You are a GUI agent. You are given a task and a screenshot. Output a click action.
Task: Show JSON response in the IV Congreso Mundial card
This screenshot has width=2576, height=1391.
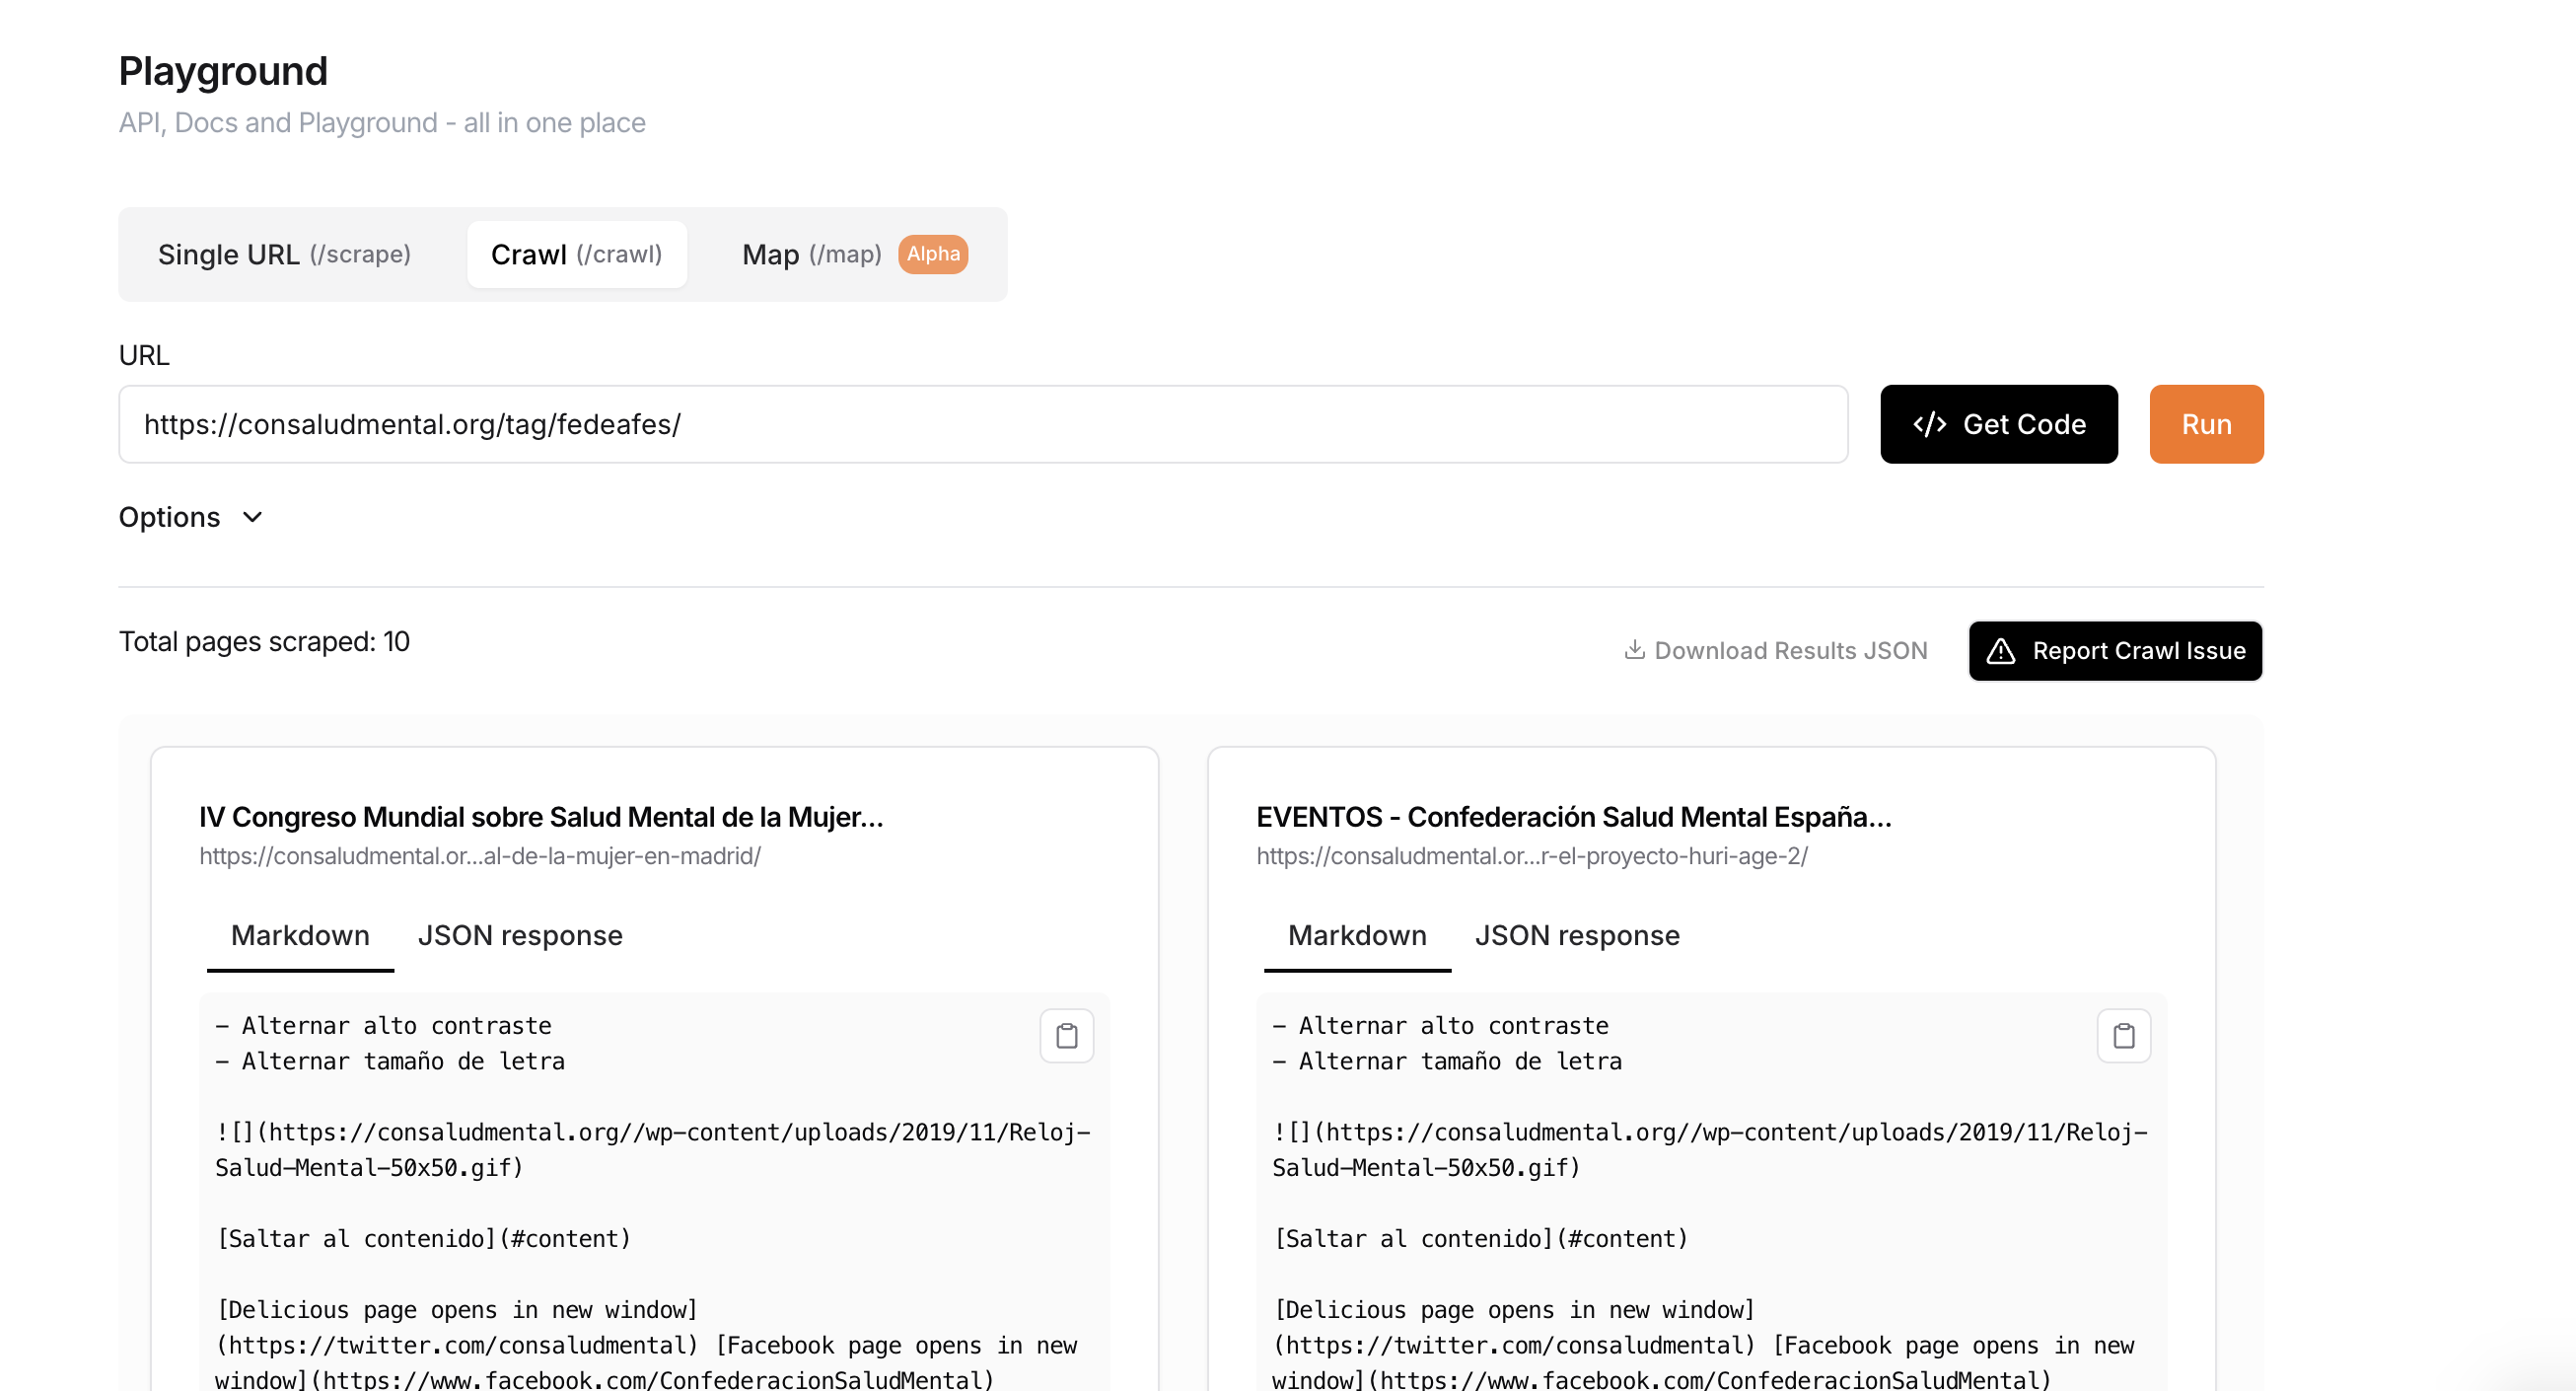(x=520, y=935)
